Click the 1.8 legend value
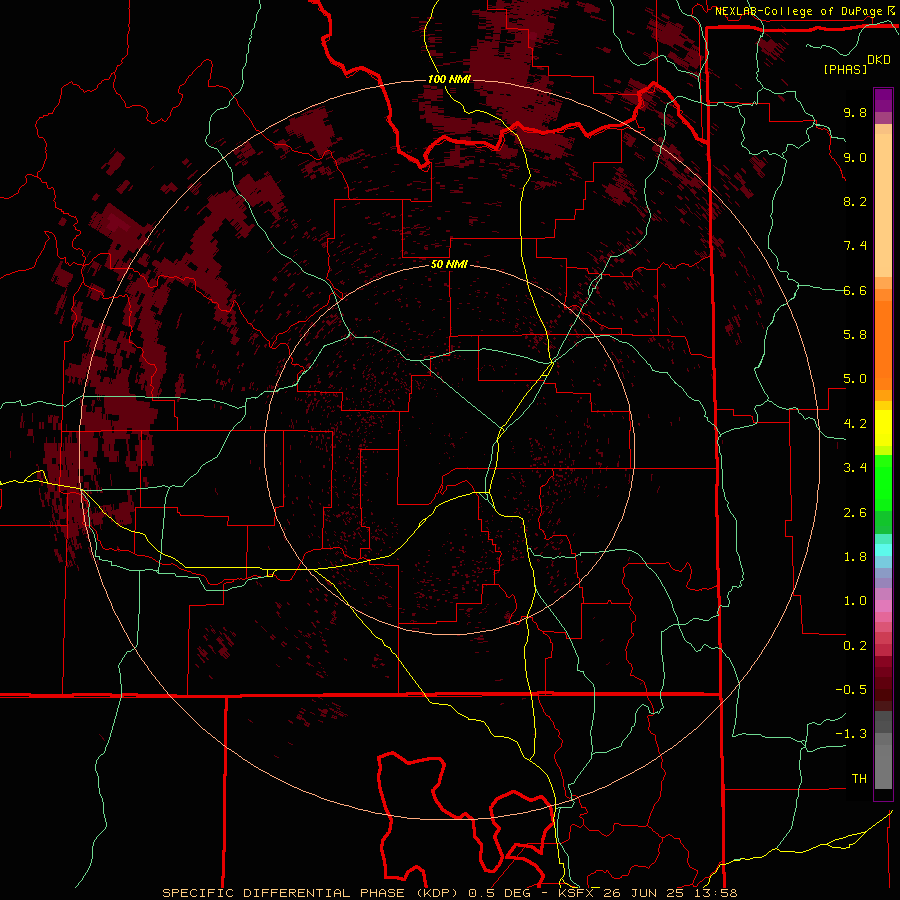This screenshot has width=900, height=900. click(855, 557)
